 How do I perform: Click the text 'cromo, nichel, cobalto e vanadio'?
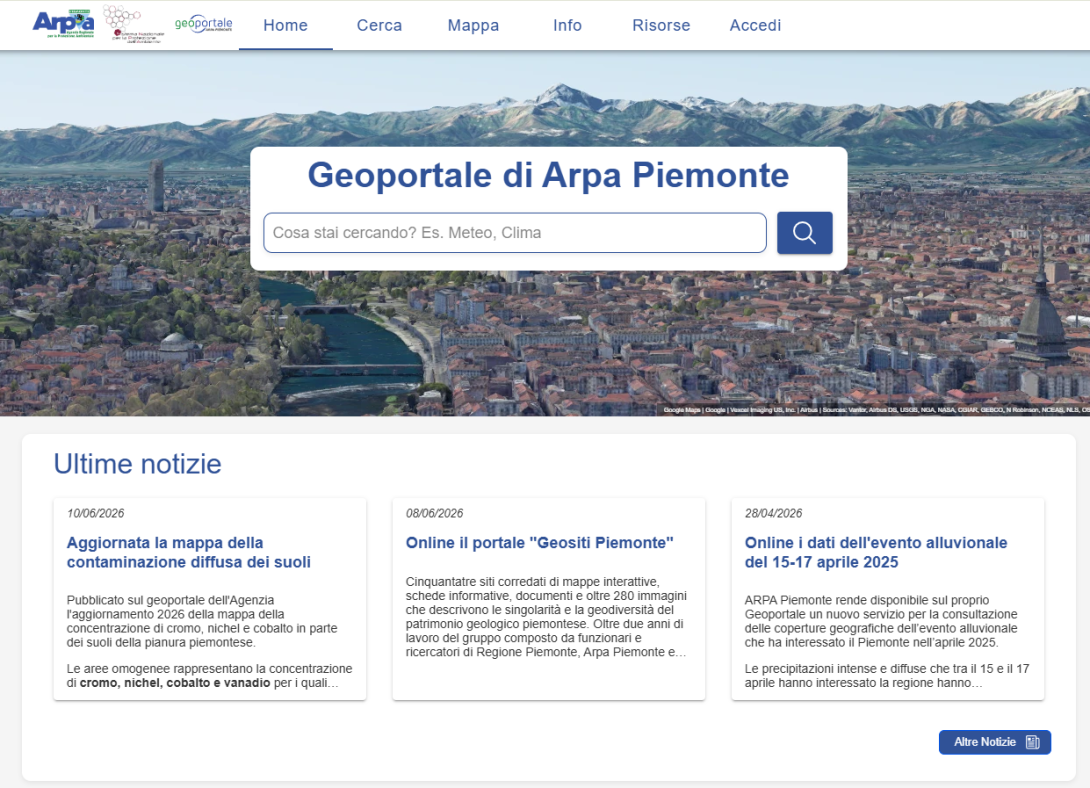pyautogui.click(x=175, y=683)
